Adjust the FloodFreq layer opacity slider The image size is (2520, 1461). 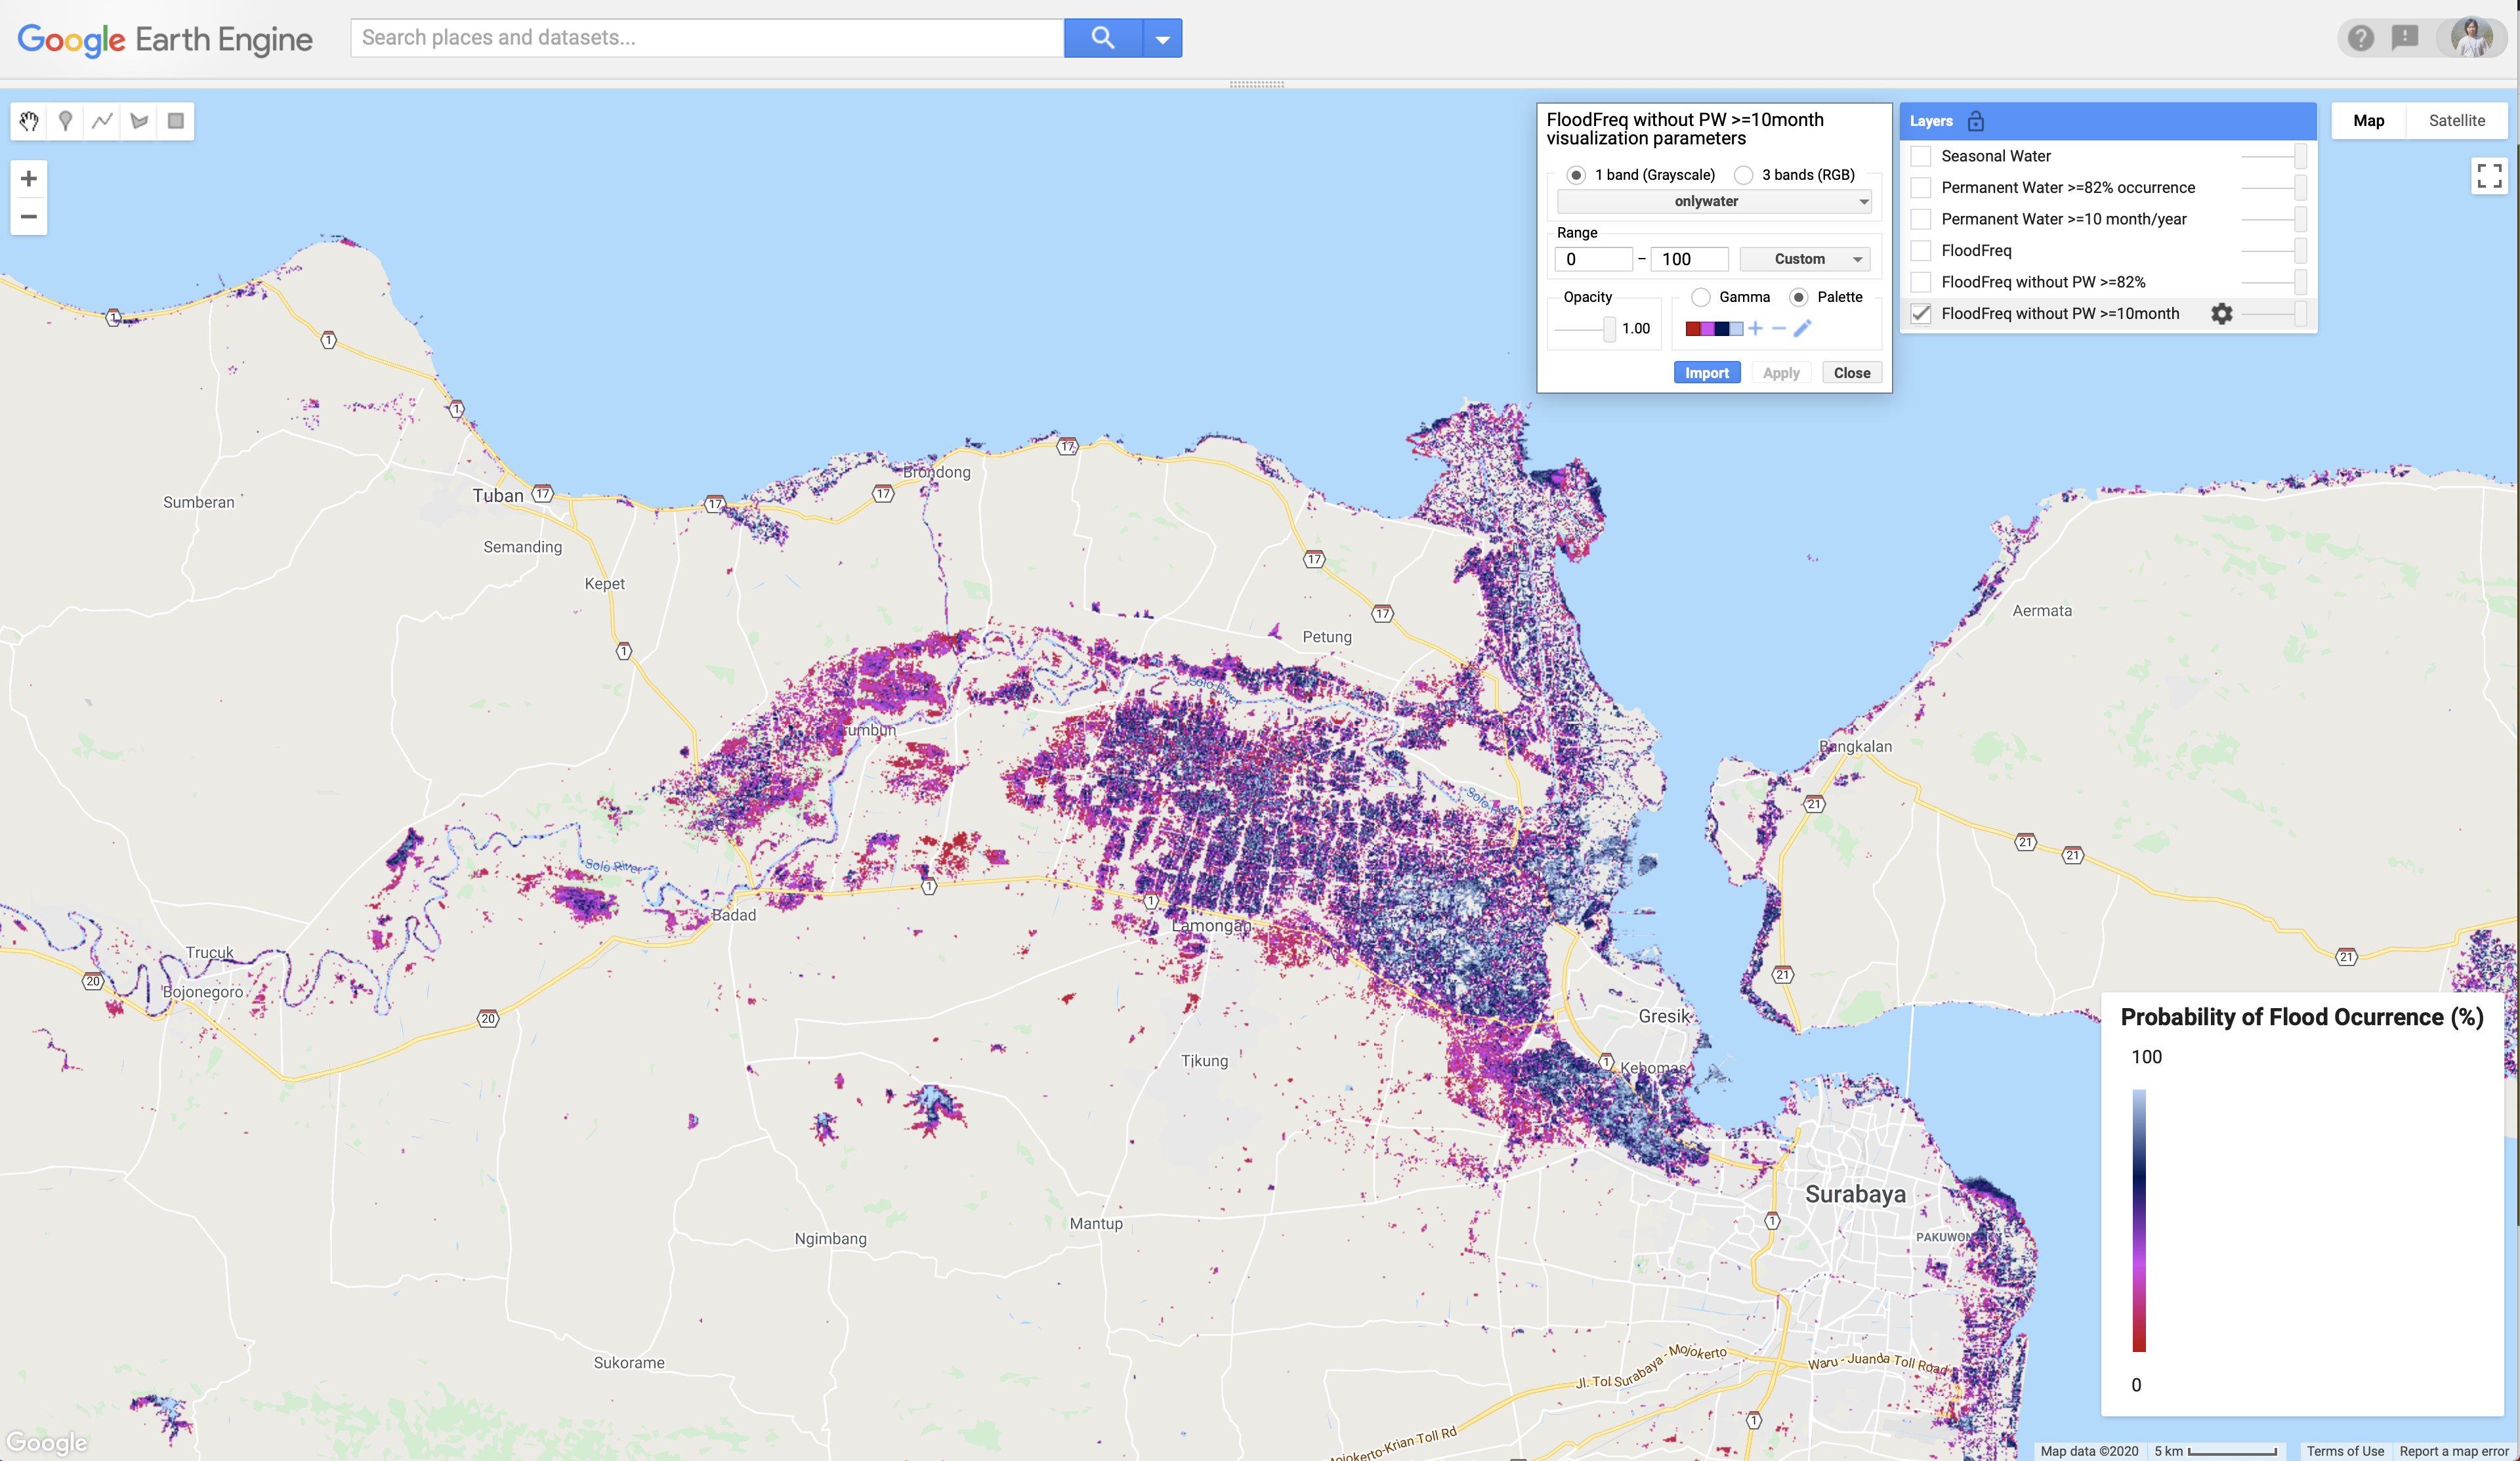(x=2300, y=251)
